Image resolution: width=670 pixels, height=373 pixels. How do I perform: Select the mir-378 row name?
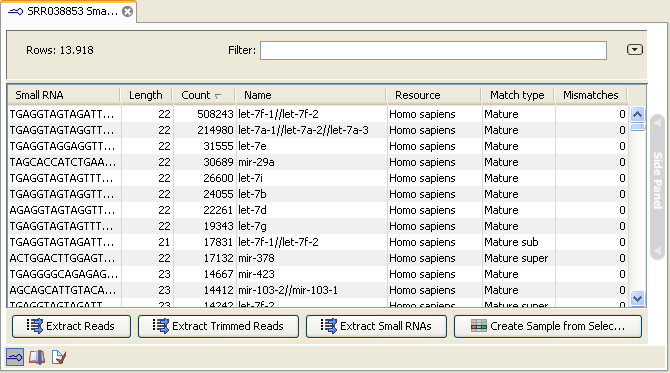256,258
